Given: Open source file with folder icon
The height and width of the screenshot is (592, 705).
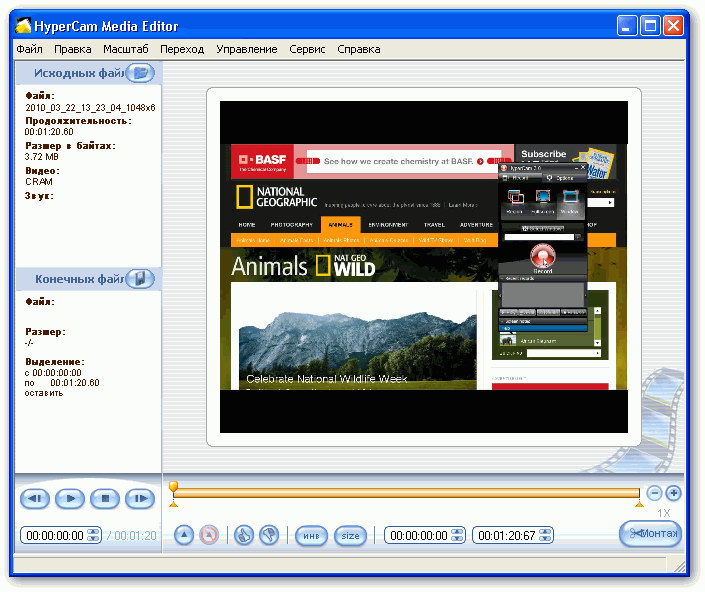Looking at the screenshot, I should tap(140, 73).
